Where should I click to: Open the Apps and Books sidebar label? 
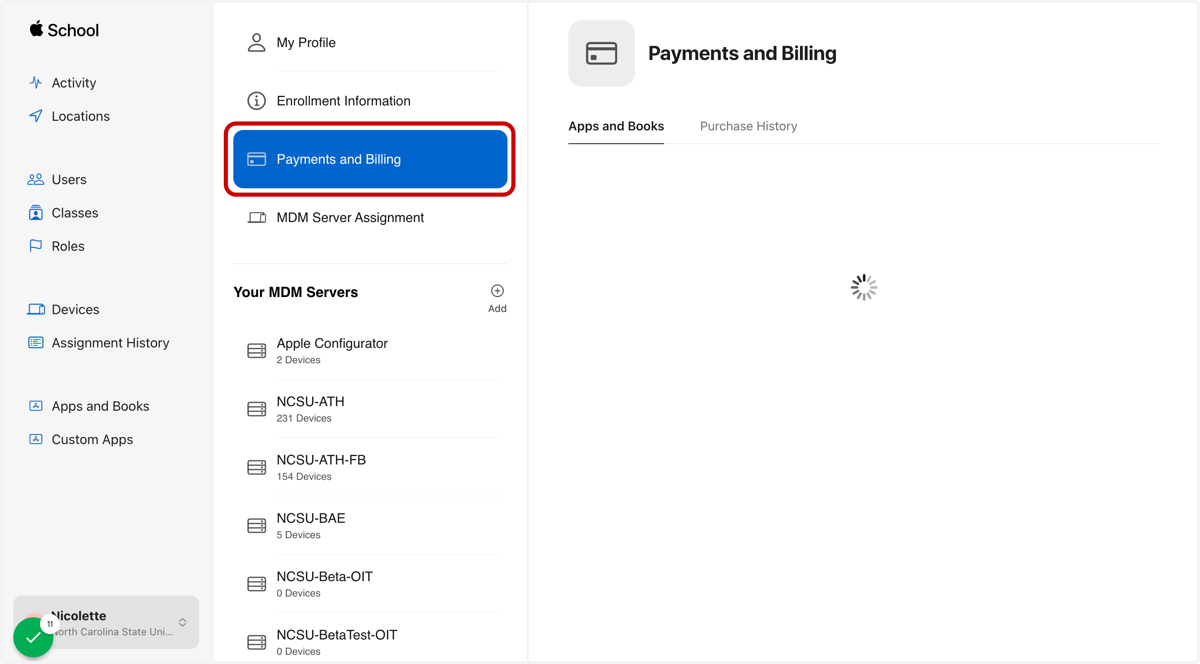tap(100, 406)
